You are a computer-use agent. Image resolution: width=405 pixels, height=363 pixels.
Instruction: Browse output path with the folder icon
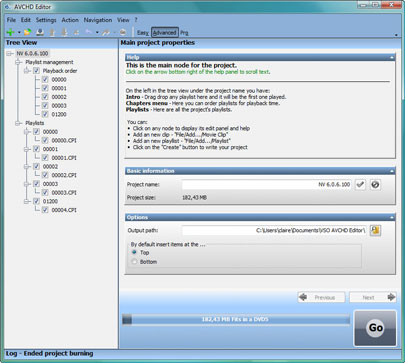pos(375,230)
